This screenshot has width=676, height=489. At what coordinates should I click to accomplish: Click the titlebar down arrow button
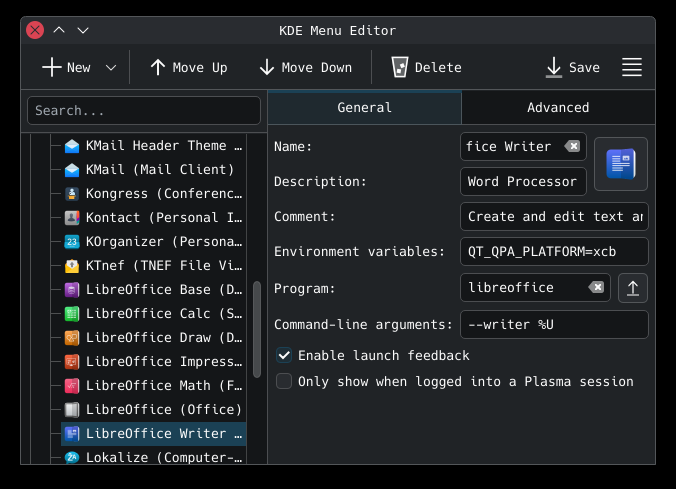point(83,31)
